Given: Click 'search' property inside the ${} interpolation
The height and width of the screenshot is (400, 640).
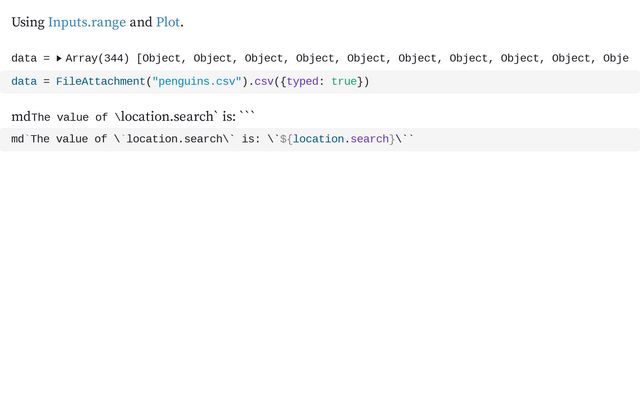Looking at the screenshot, I should pos(369,139).
